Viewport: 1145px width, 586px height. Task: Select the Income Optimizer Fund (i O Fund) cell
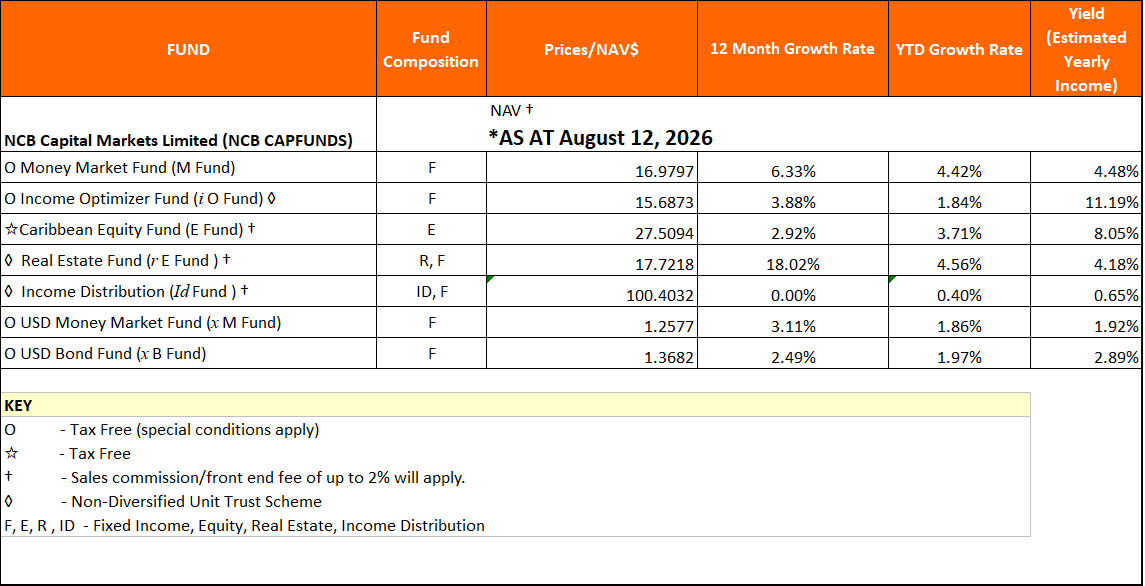pyautogui.click(x=189, y=198)
